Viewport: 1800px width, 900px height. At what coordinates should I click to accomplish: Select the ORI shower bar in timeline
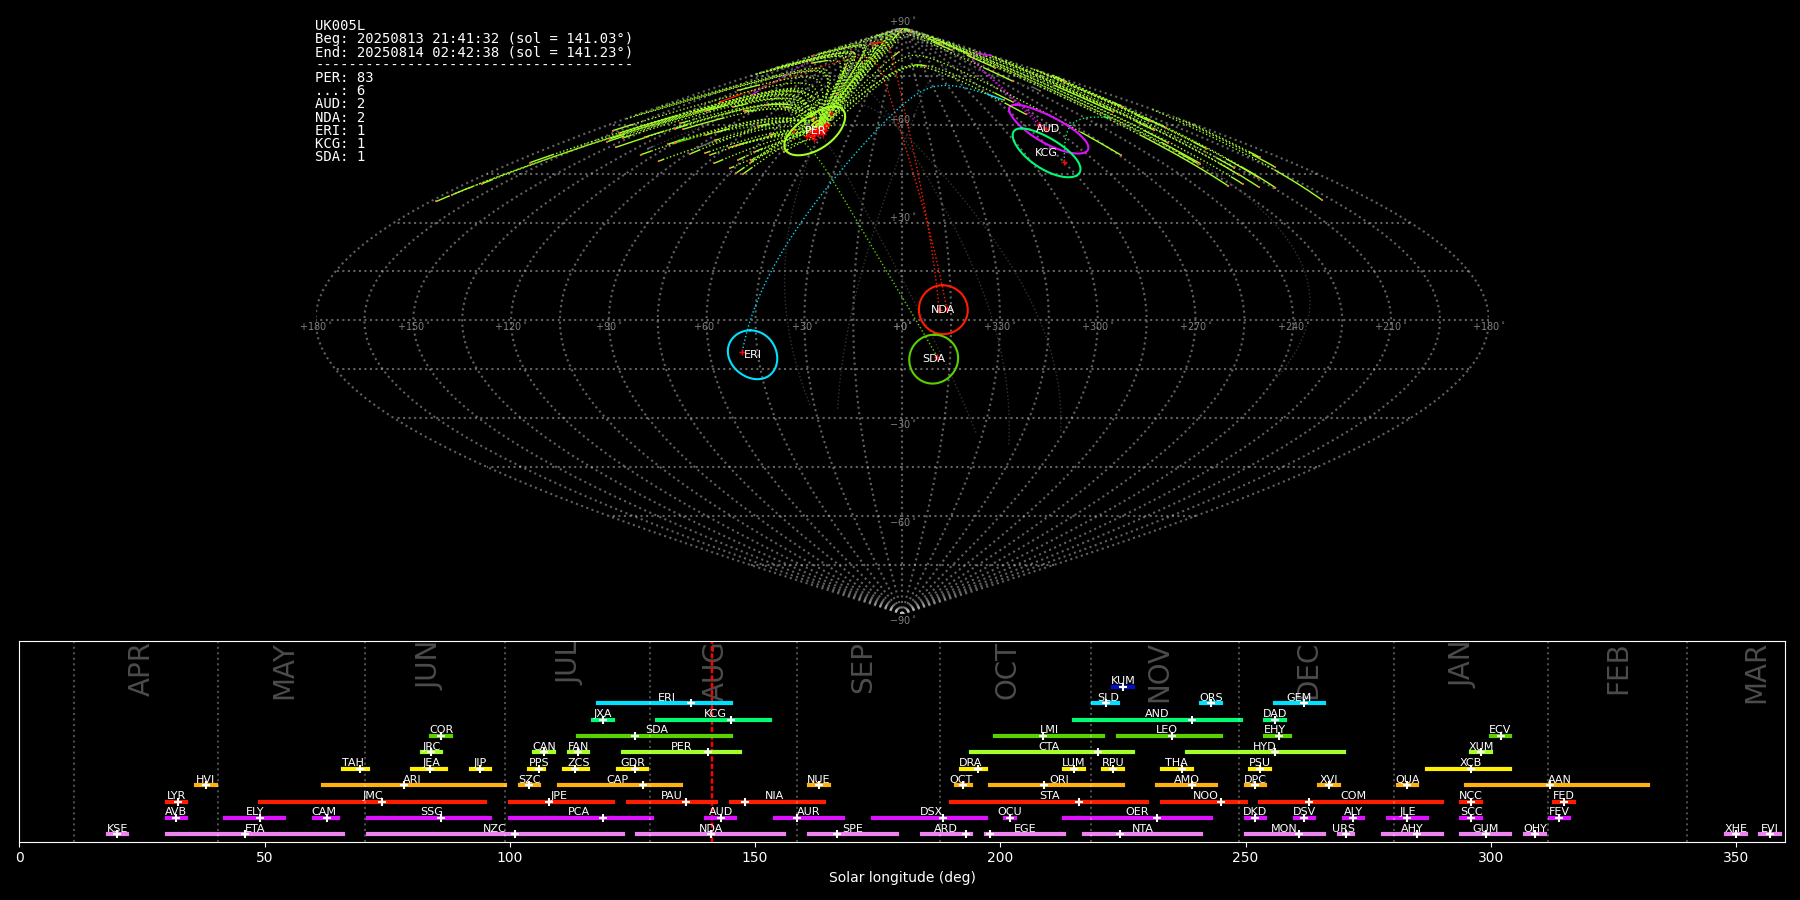(x=1056, y=785)
